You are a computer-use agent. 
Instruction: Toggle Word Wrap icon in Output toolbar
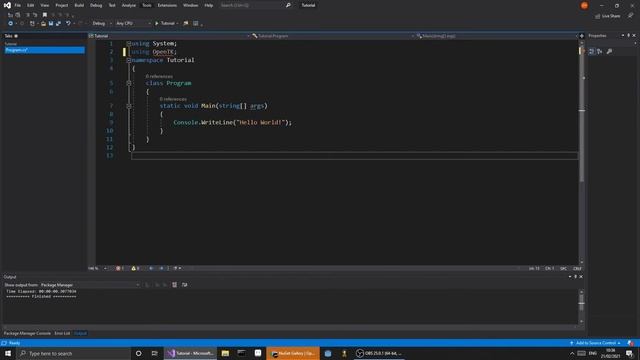click(x=184, y=285)
